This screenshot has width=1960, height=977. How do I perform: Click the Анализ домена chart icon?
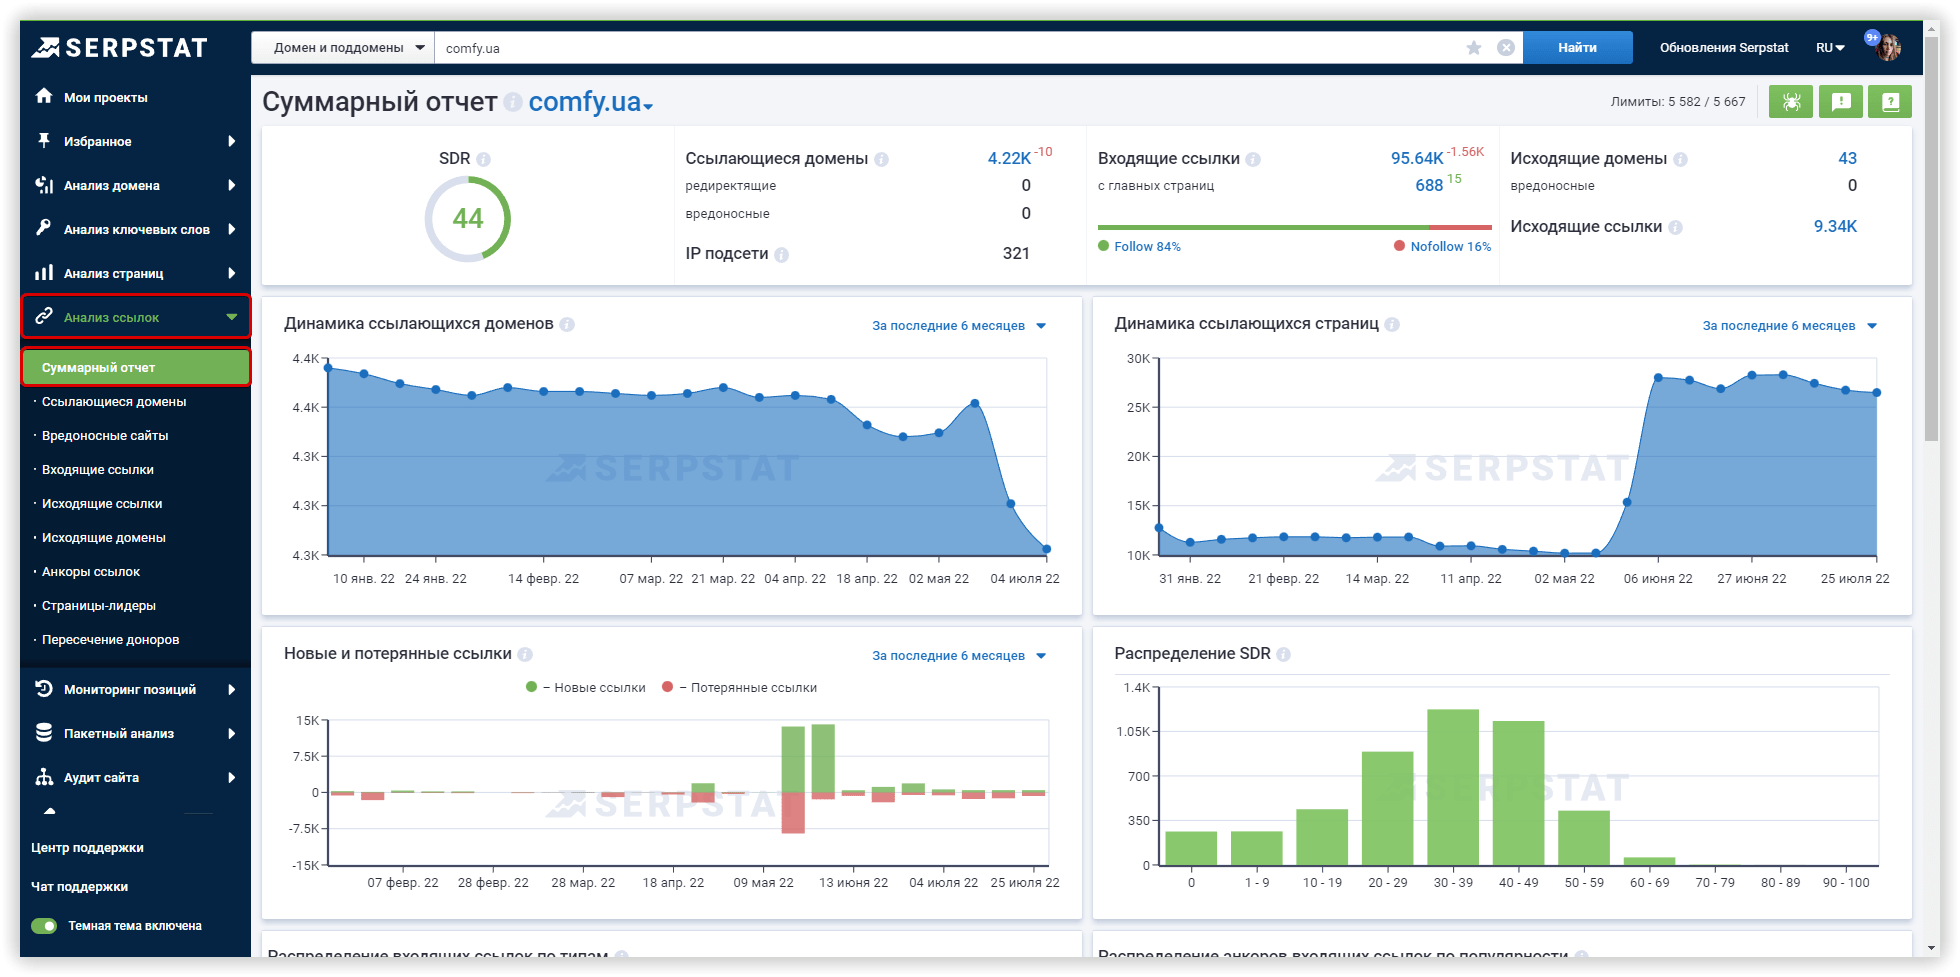click(x=43, y=185)
